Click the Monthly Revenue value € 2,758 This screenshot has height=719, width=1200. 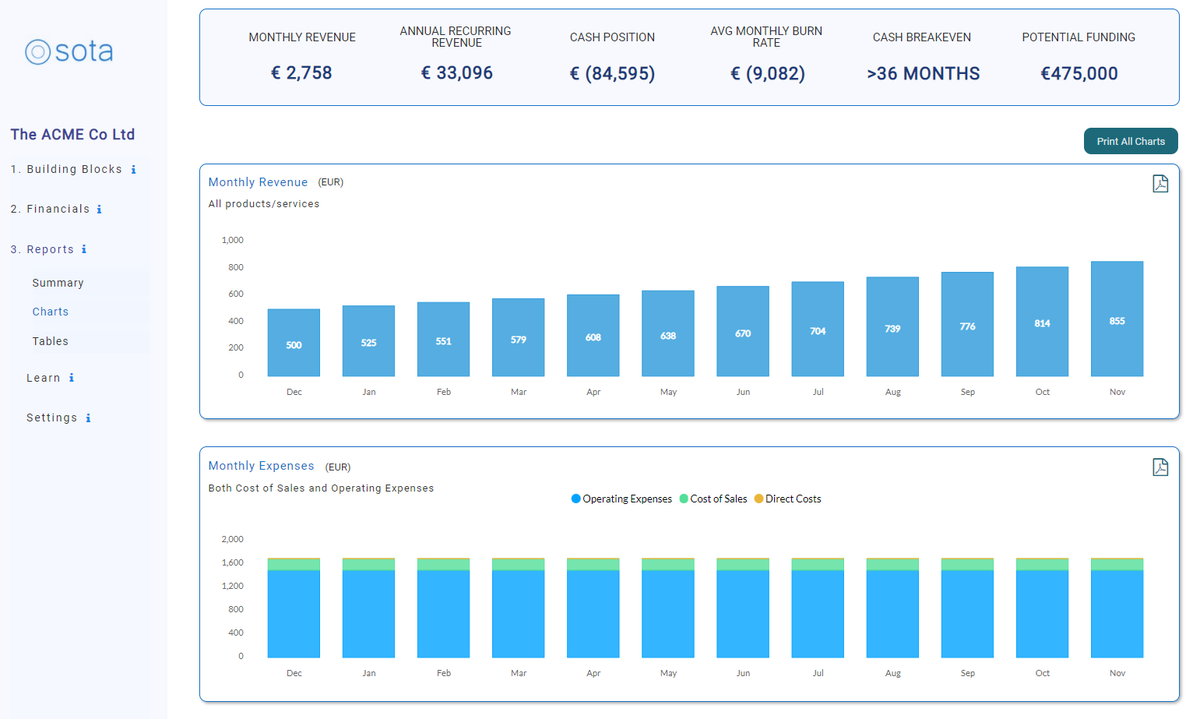click(302, 73)
